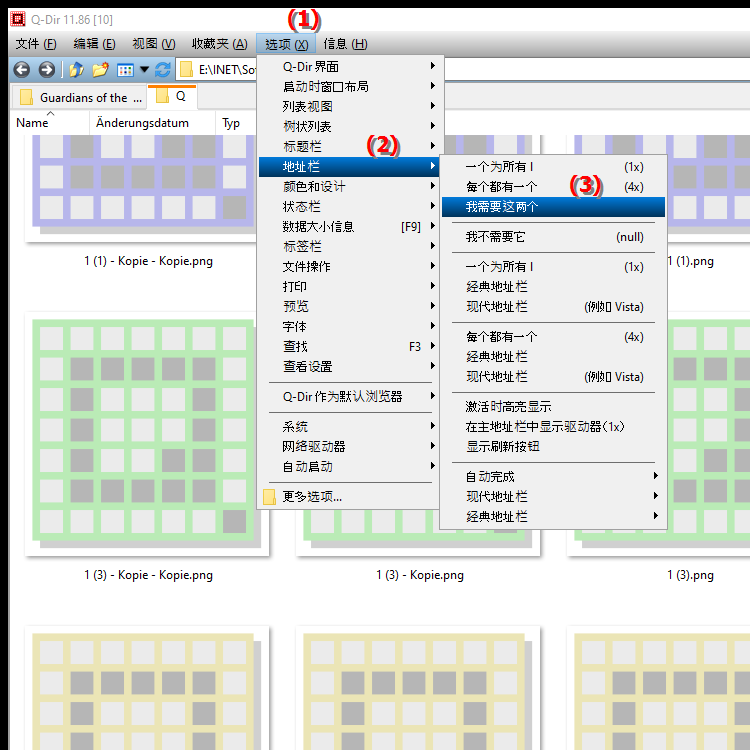Open the 视图 (V) menu
The height and width of the screenshot is (750, 750).
(154, 44)
